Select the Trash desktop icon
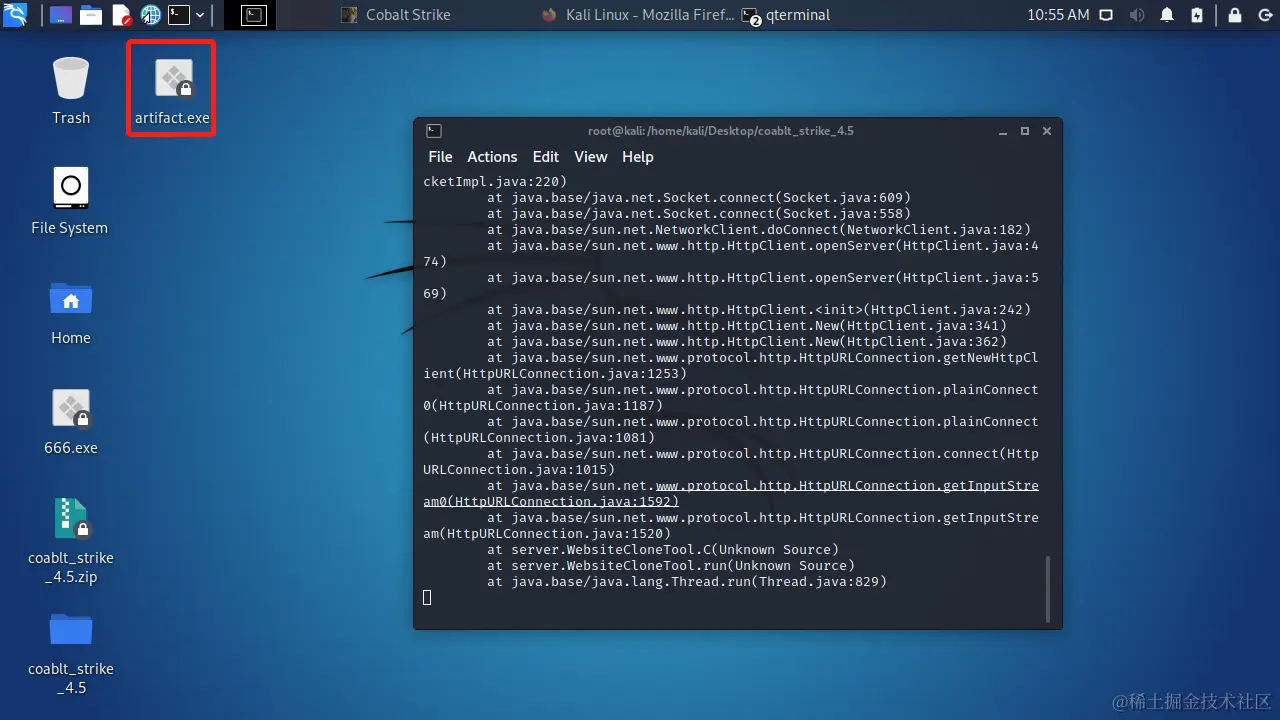Image resolution: width=1280 pixels, height=720 pixels. tap(71, 91)
